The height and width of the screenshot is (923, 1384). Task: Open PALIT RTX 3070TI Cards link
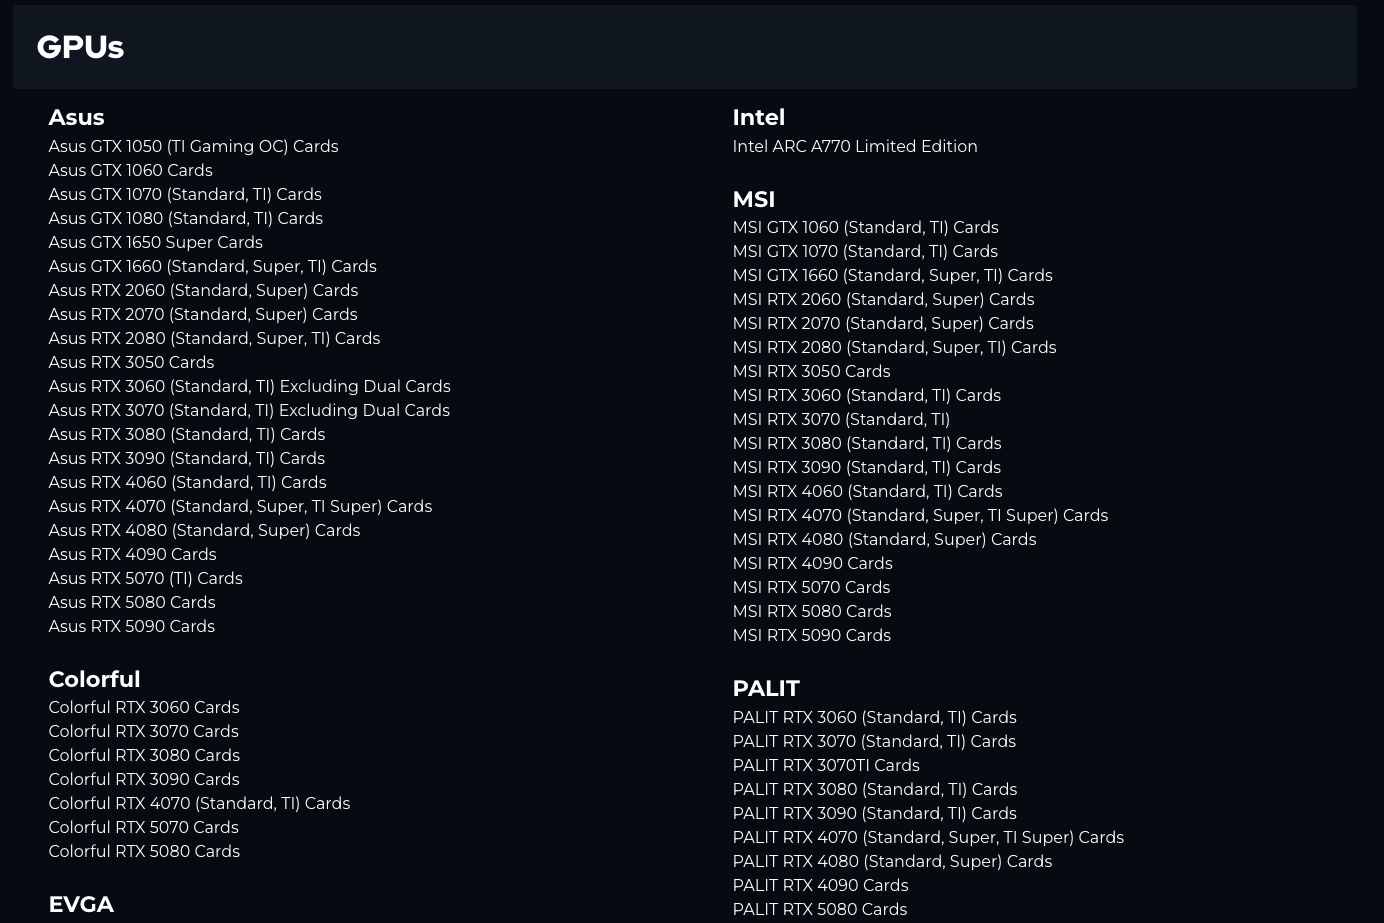click(825, 765)
